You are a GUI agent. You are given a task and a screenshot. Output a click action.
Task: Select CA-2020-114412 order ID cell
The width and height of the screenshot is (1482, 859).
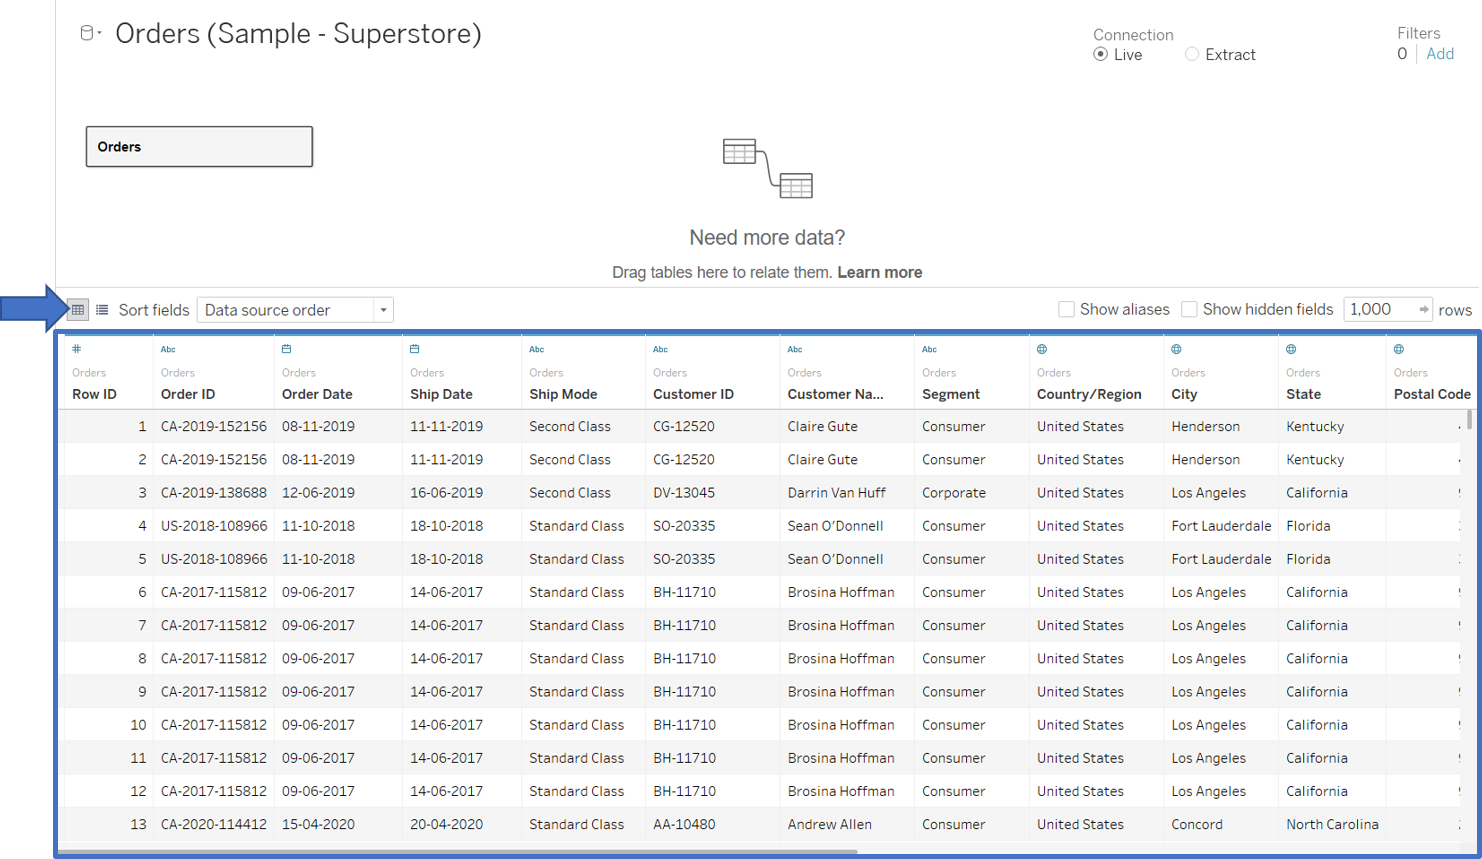(214, 825)
